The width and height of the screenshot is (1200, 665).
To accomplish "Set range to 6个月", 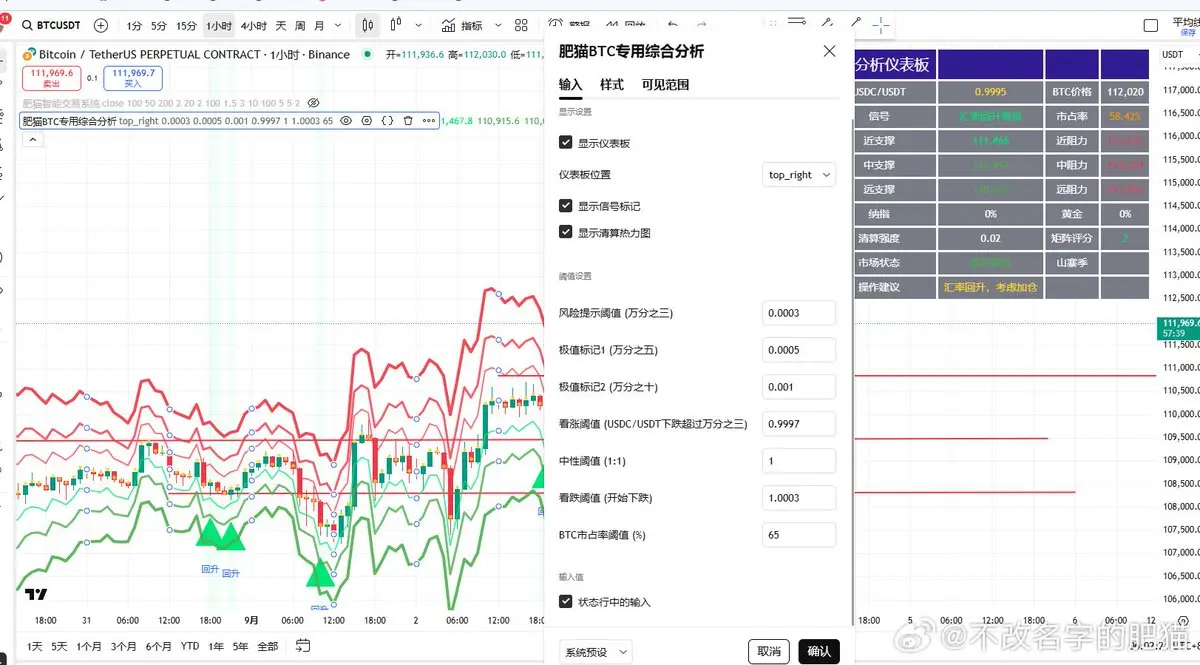I will coord(158,646).
